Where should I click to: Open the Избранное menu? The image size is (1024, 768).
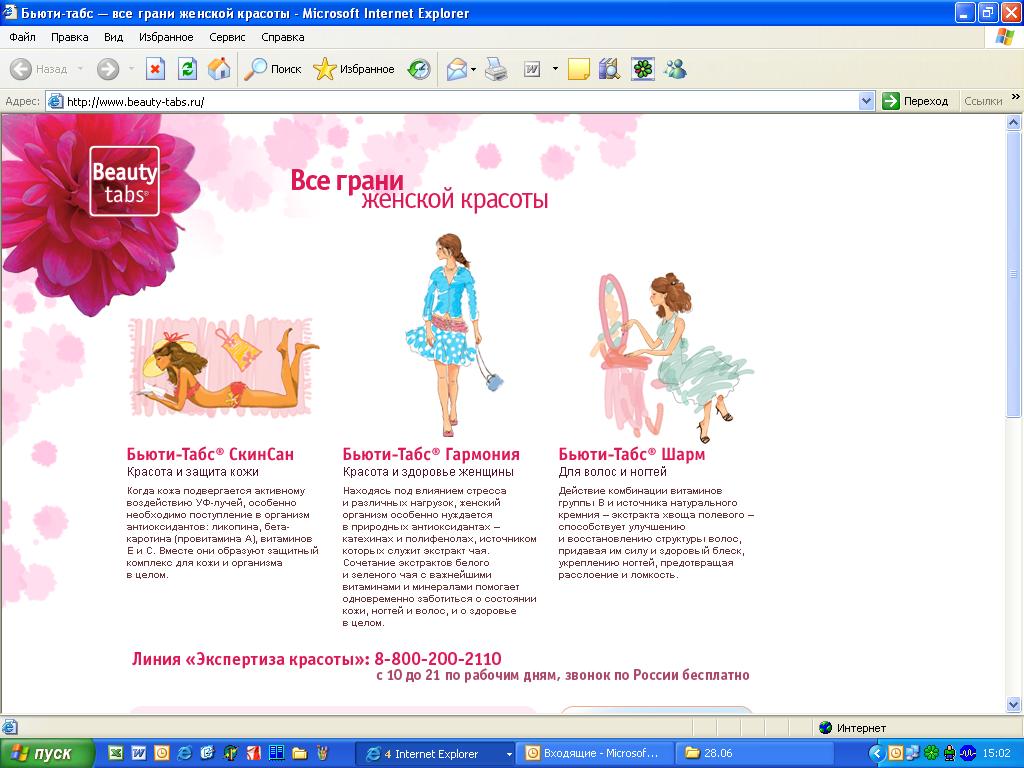[x=166, y=37]
